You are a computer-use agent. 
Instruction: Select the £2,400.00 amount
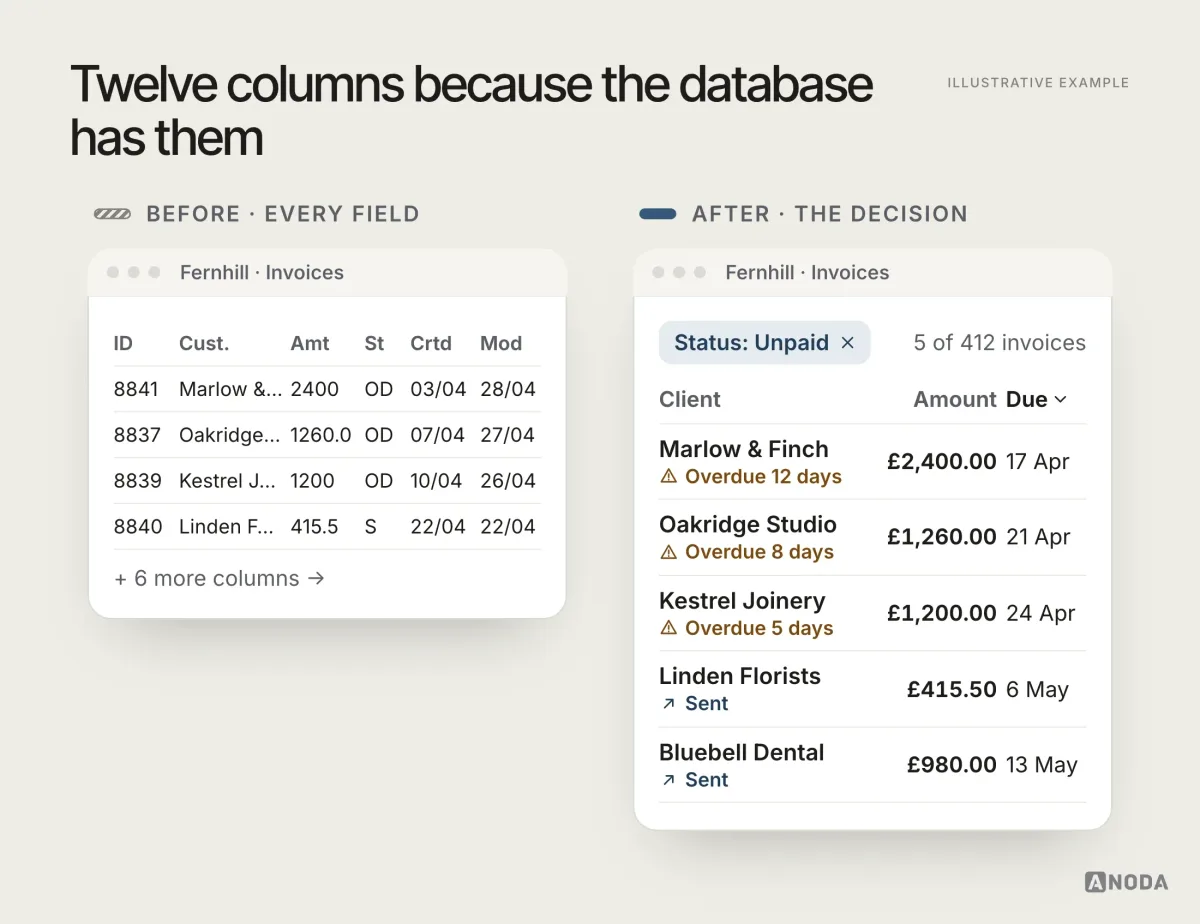click(942, 461)
